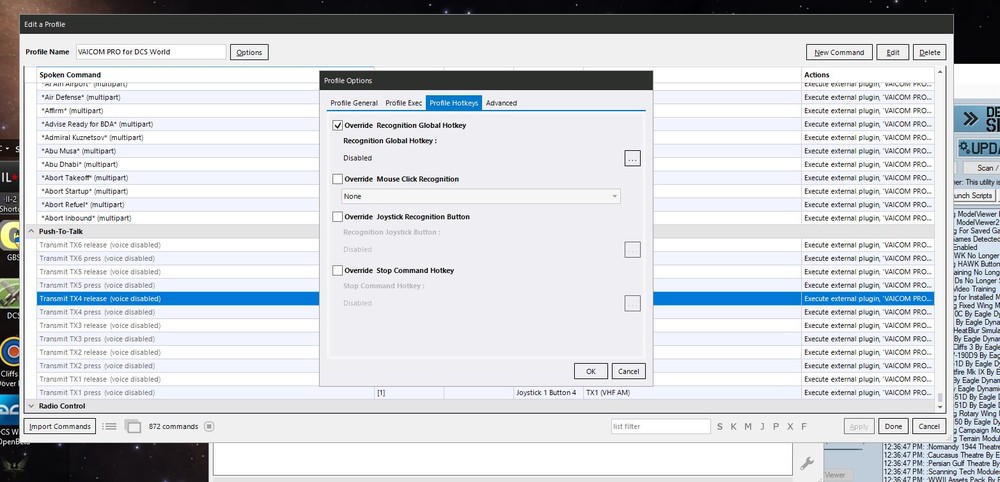The height and width of the screenshot is (482, 1000).
Task: Toggle the X list filter letter
Action: (x=790, y=427)
